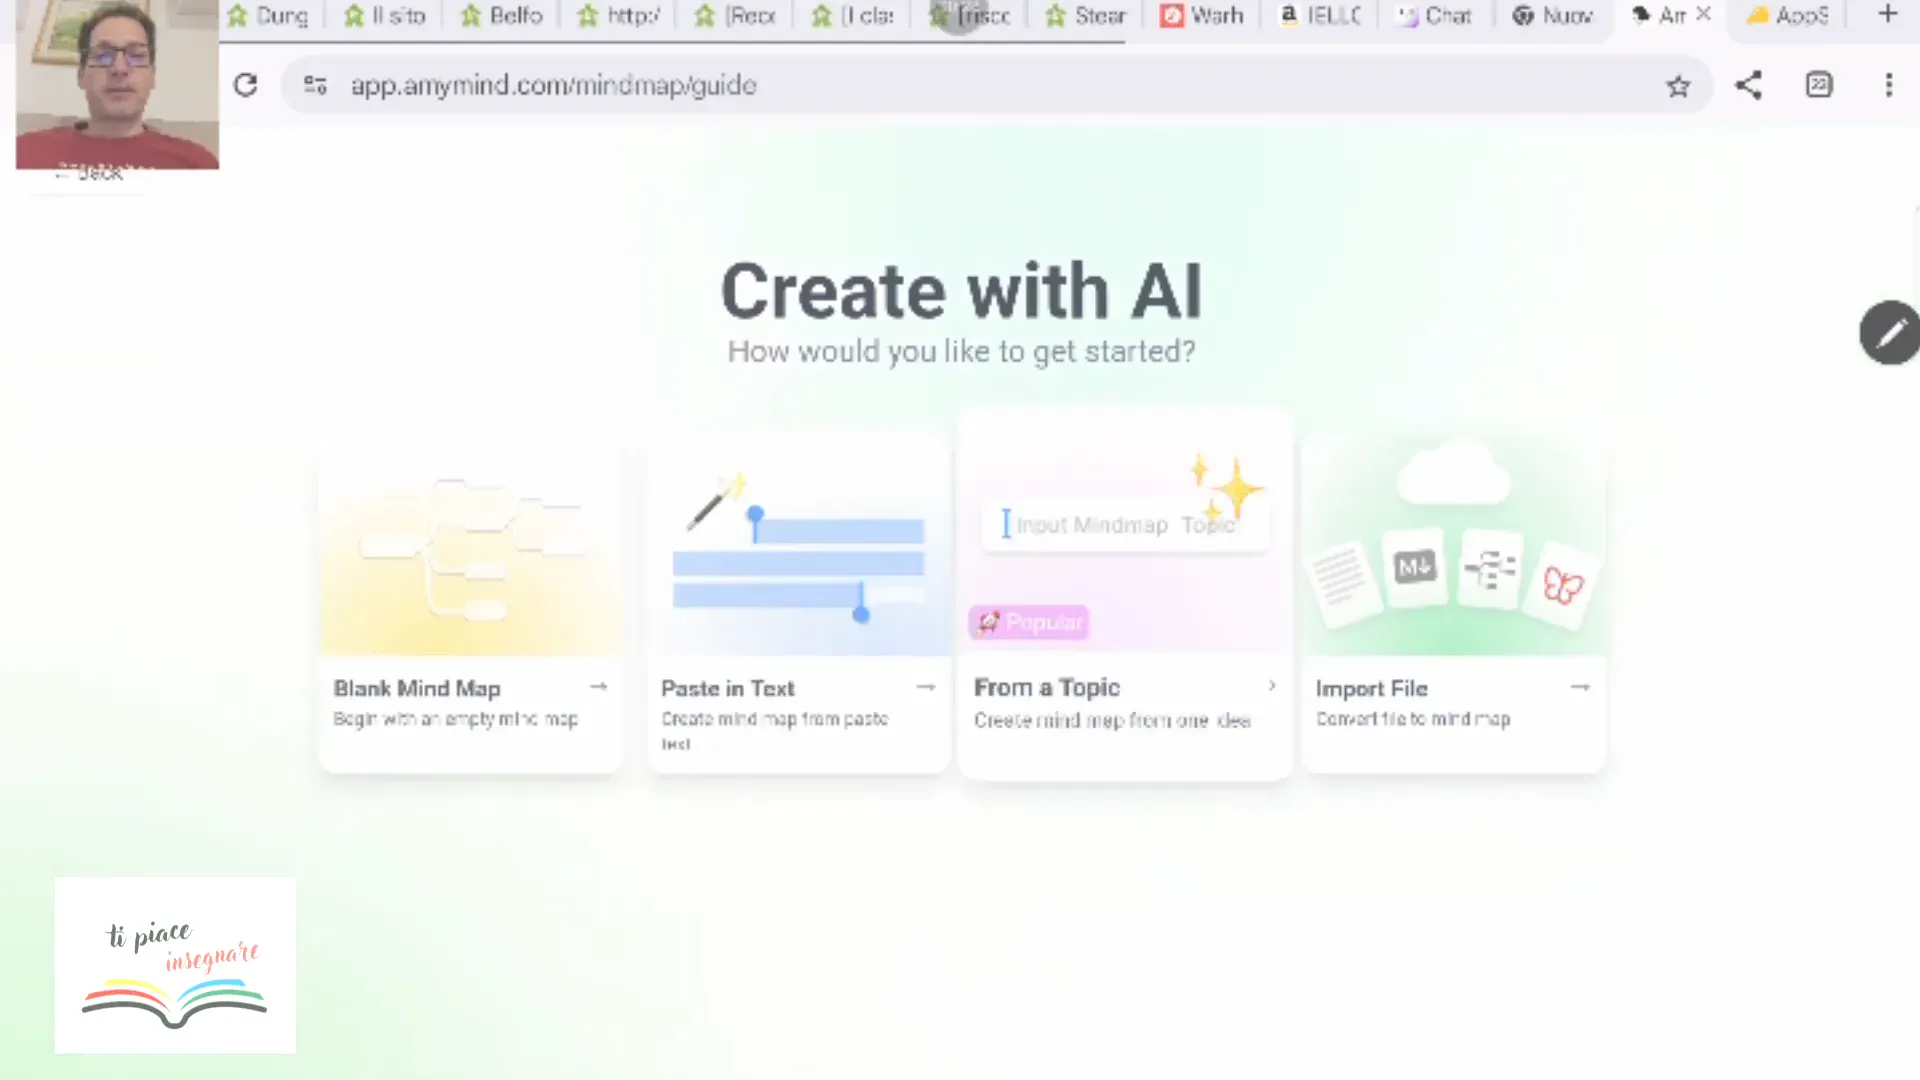Open the tab counter showing 23 tabs

pos(1819,85)
